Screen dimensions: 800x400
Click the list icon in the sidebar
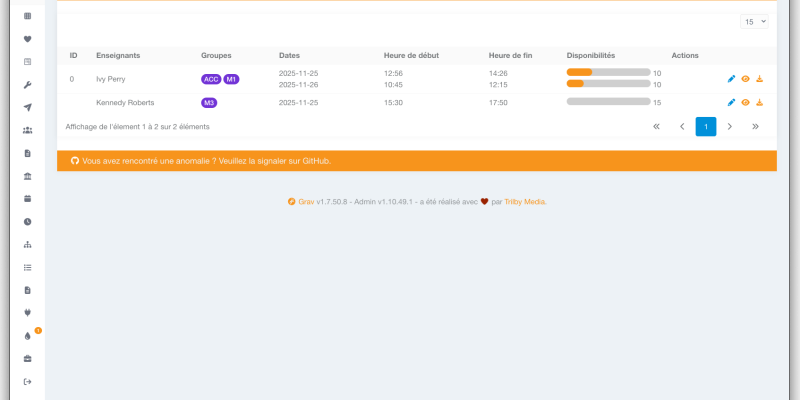coord(28,267)
